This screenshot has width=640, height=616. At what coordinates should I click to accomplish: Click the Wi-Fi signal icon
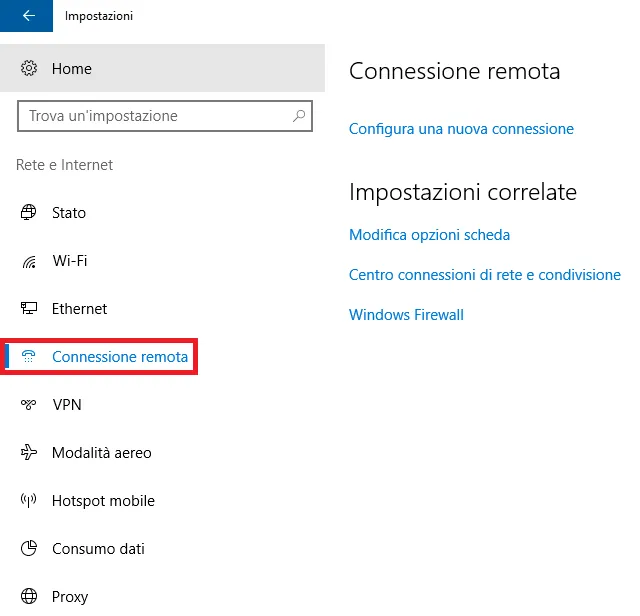29,261
